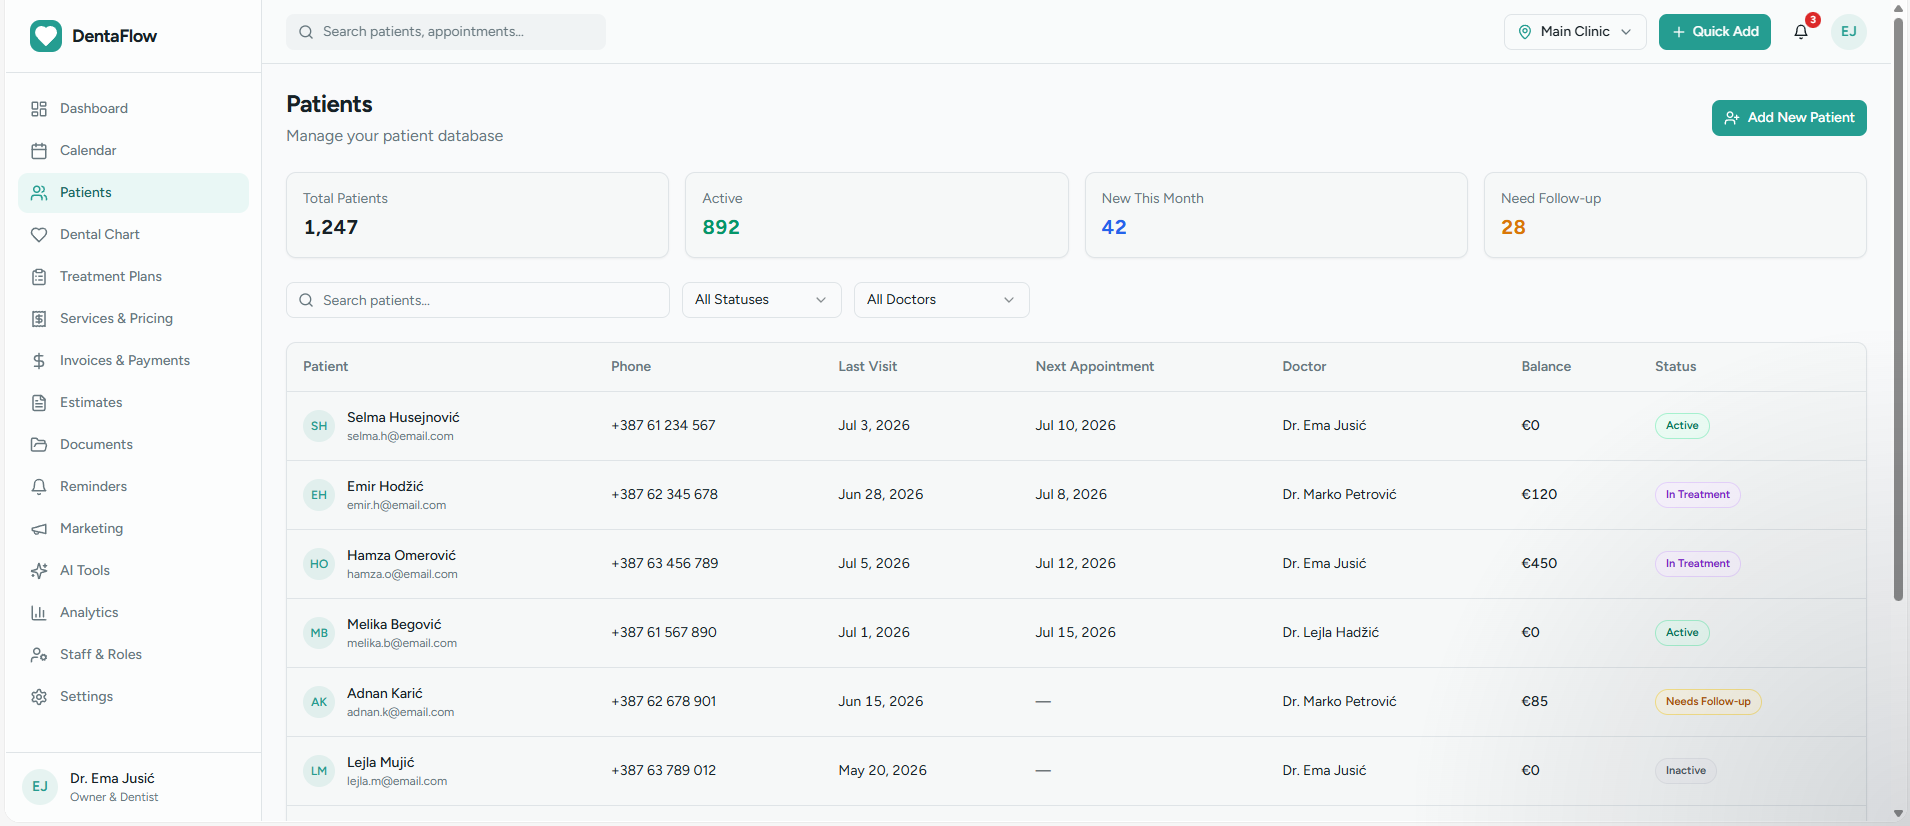This screenshot has width=1910, height=826.
Task: Click the MB avatar for Melika Begović
Action: [319, 633]
